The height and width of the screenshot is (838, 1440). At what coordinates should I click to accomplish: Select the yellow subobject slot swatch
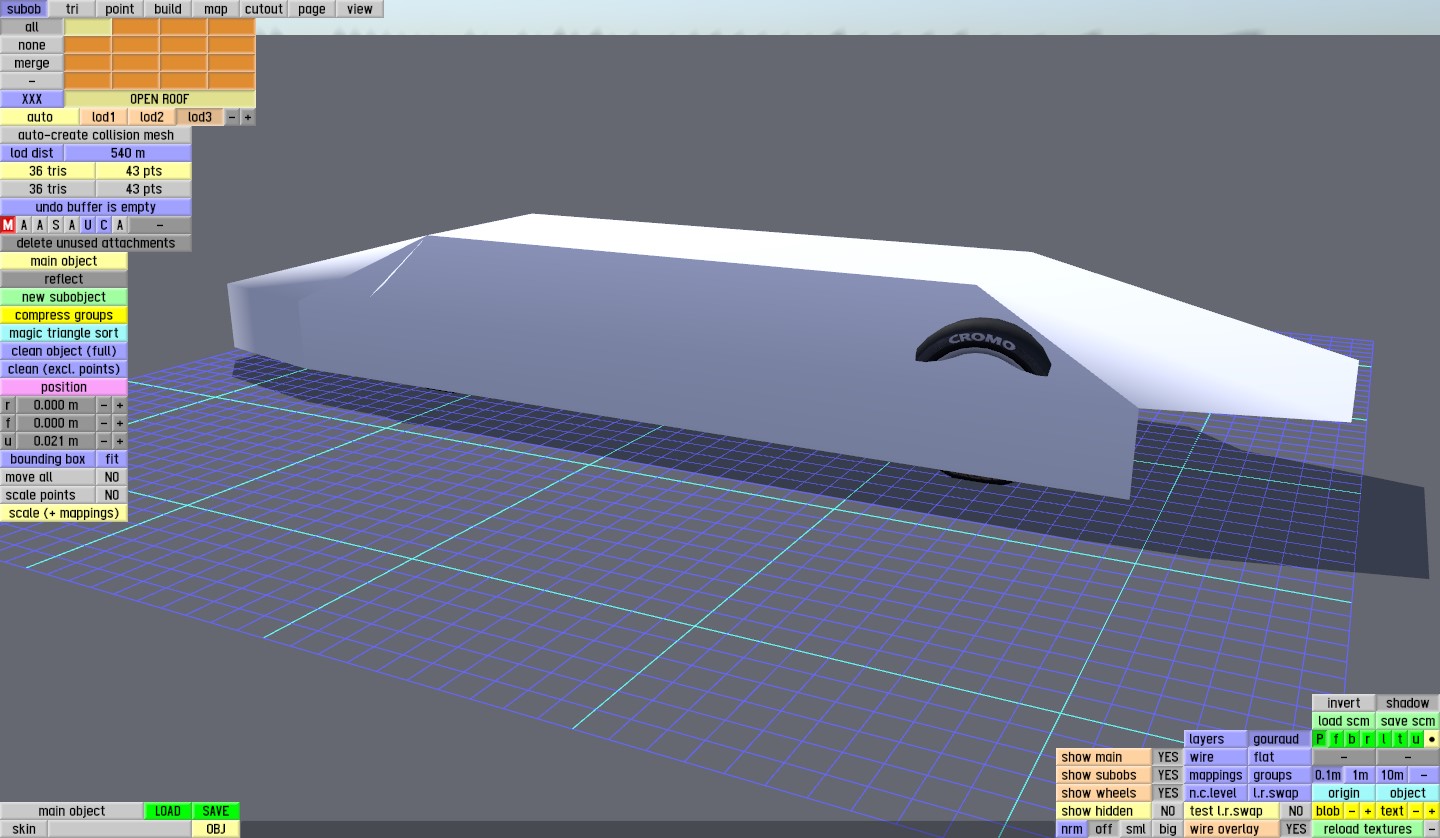coord(88,27)
